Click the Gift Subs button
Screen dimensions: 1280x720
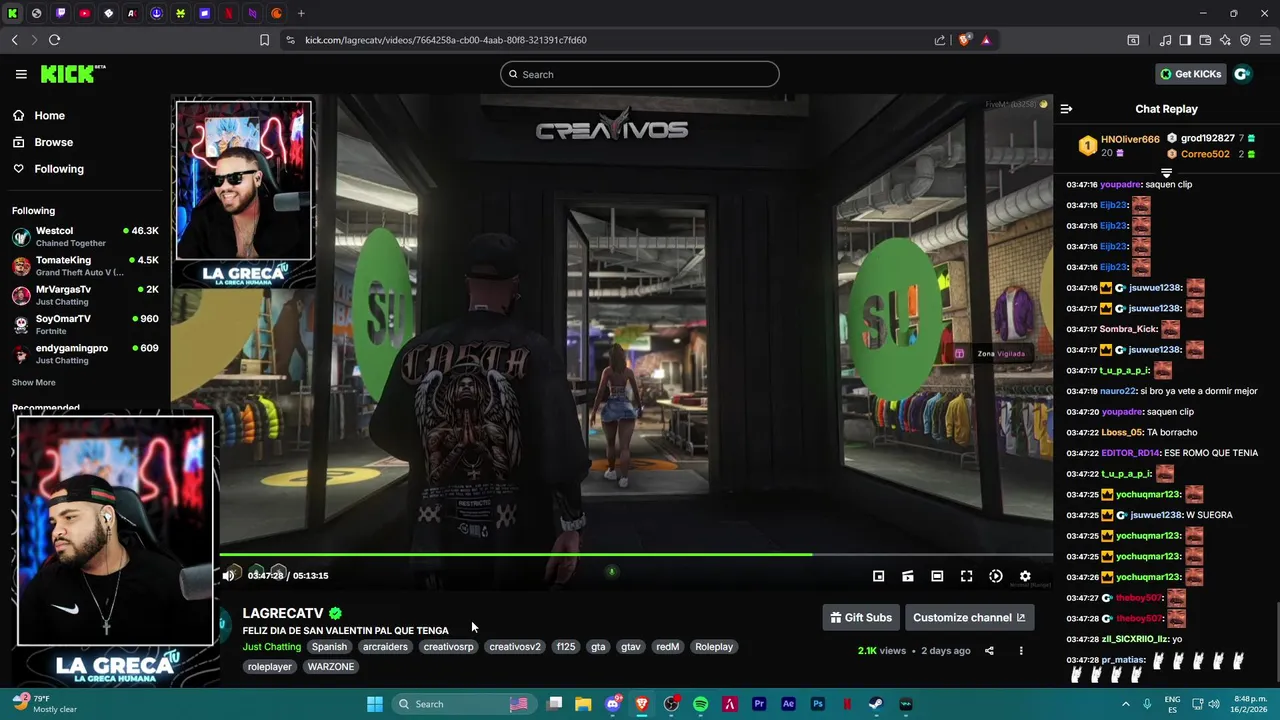861,617
